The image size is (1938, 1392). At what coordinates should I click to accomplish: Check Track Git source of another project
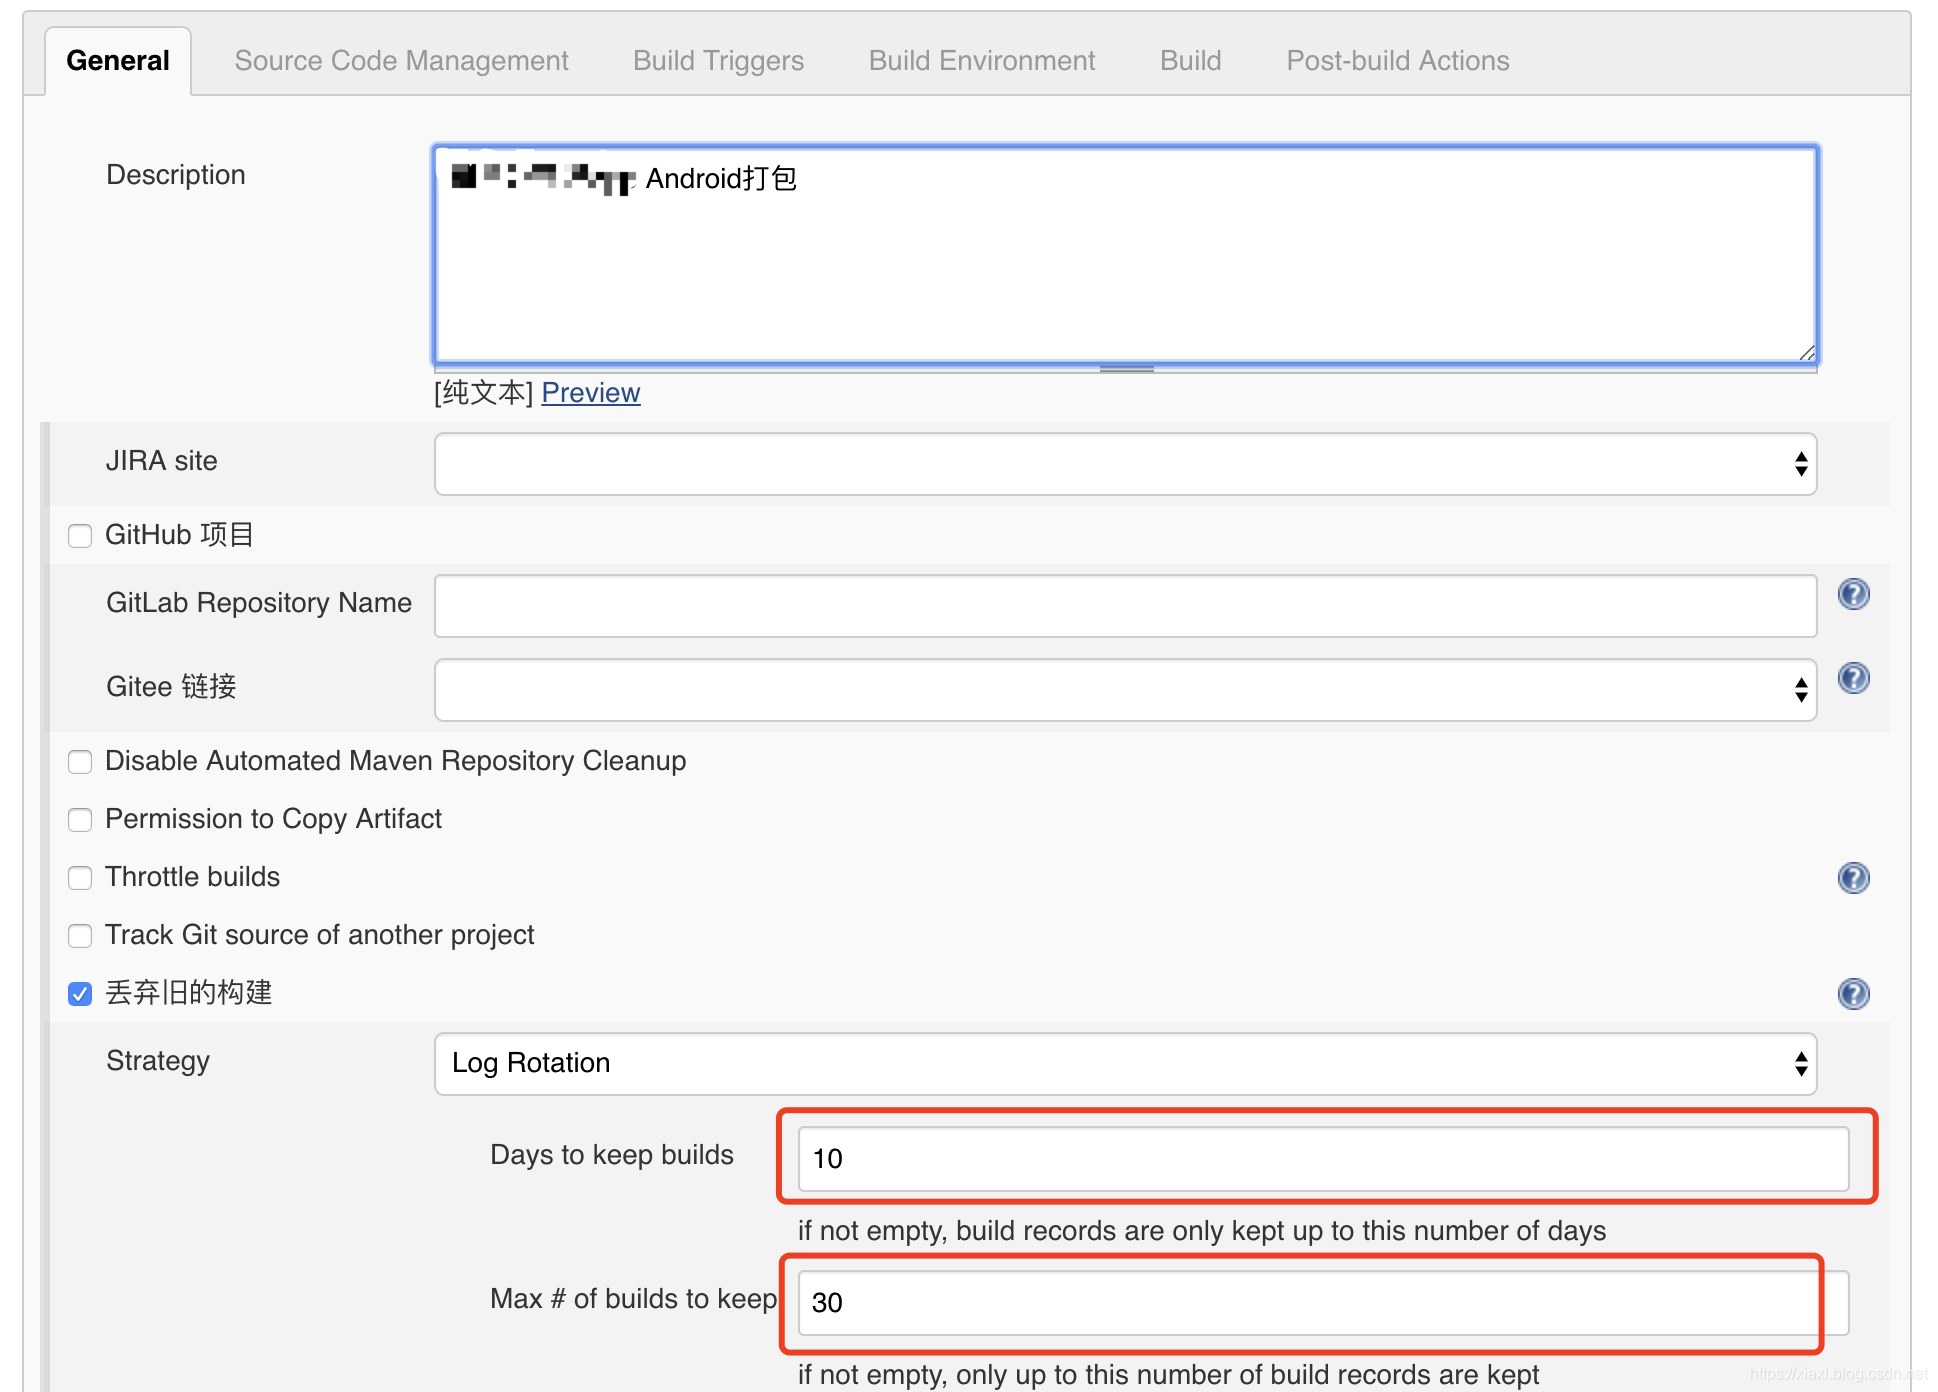pos(80,936)
